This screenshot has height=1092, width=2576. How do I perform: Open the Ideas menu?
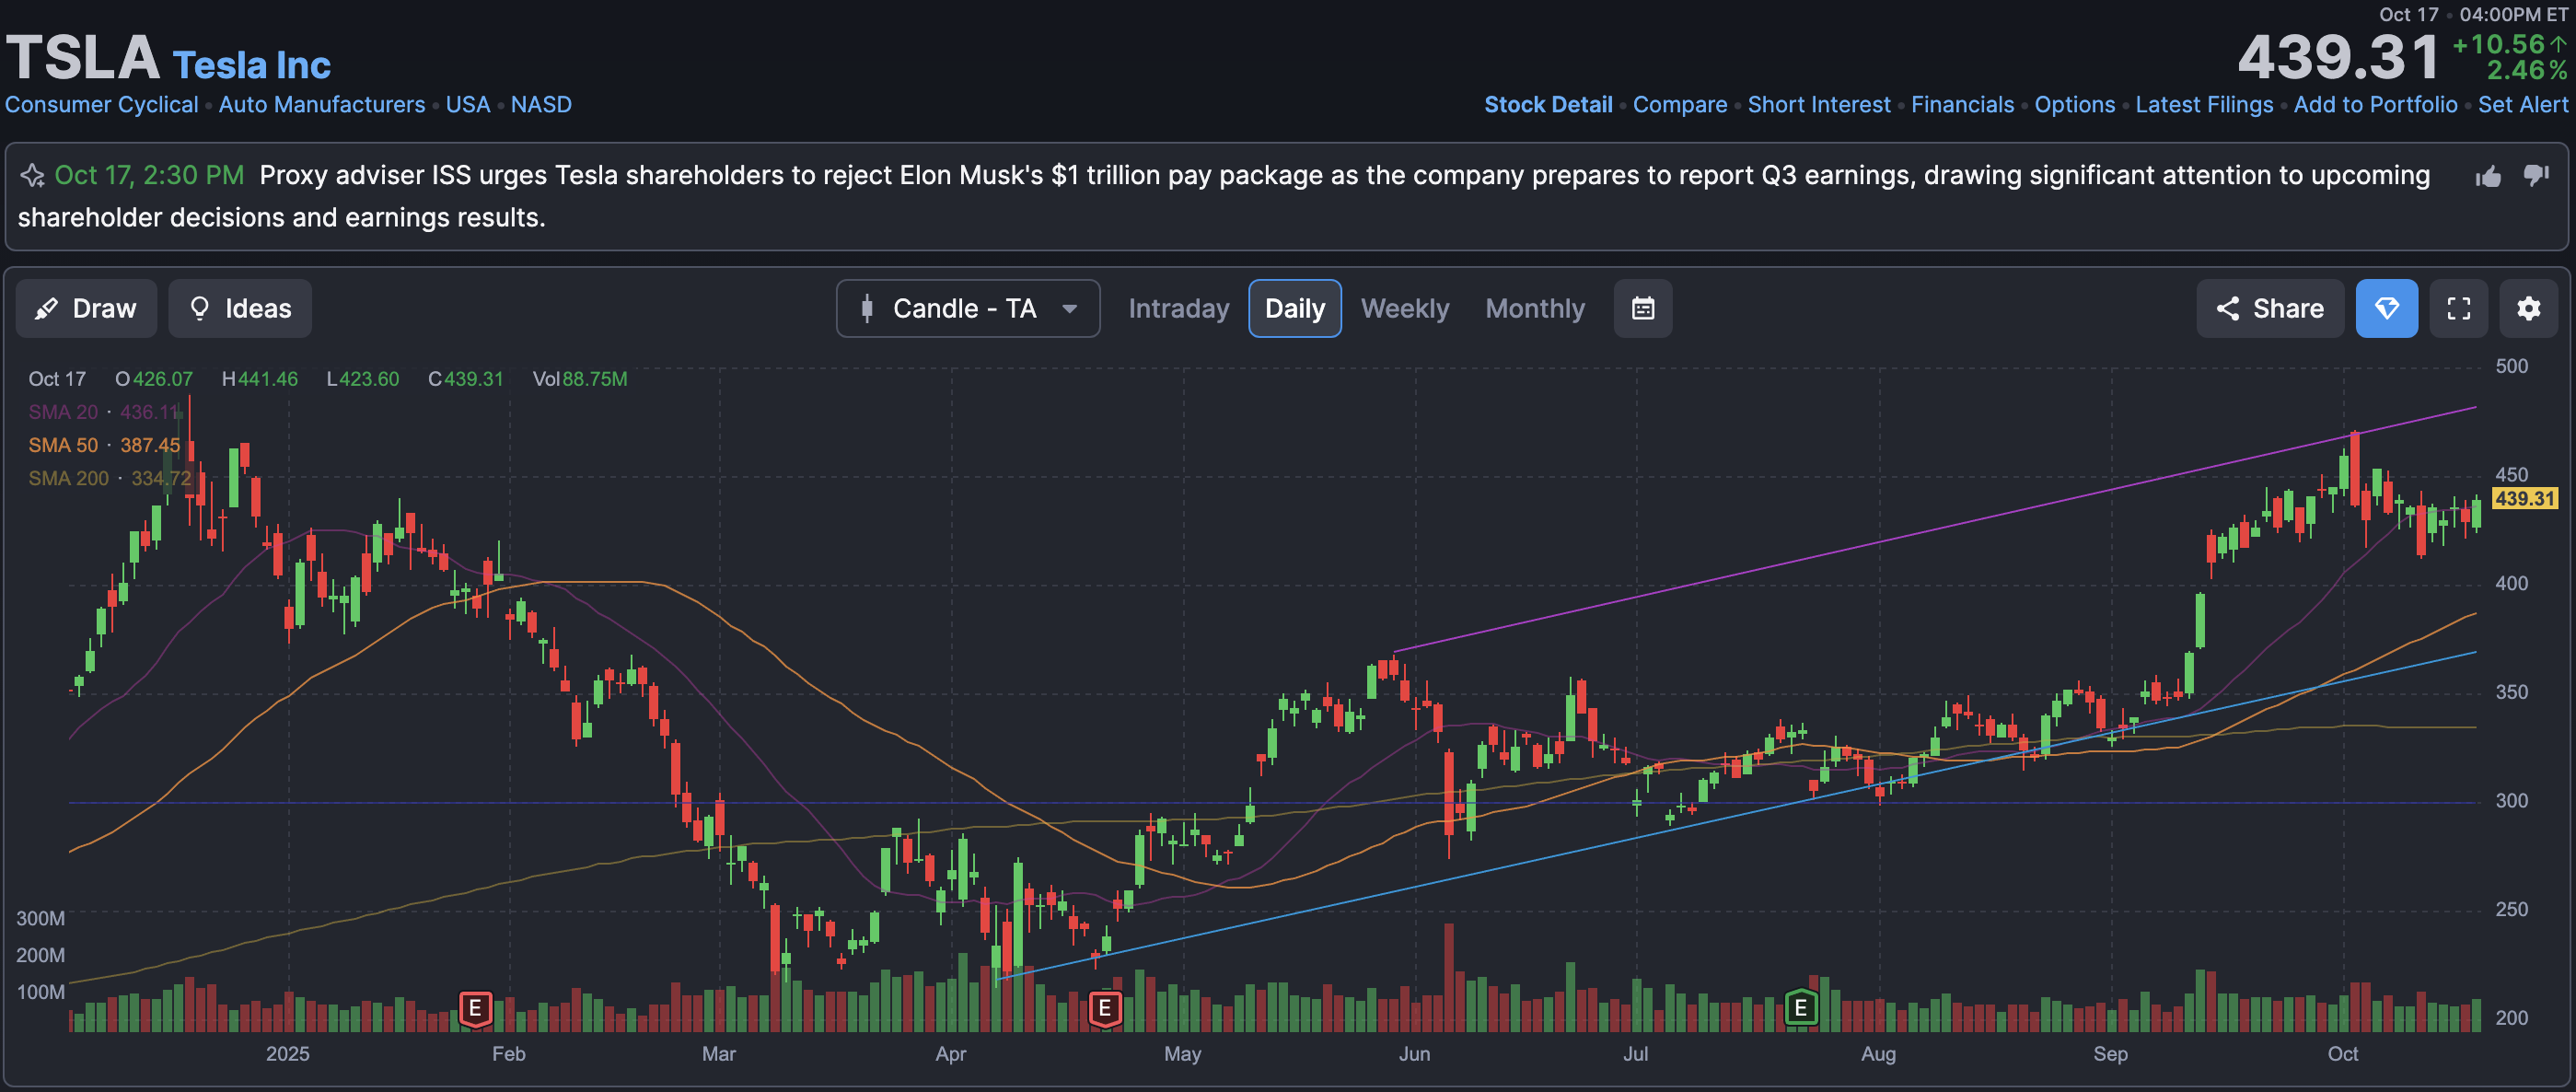pyautogui.click(x=240, y=308)
